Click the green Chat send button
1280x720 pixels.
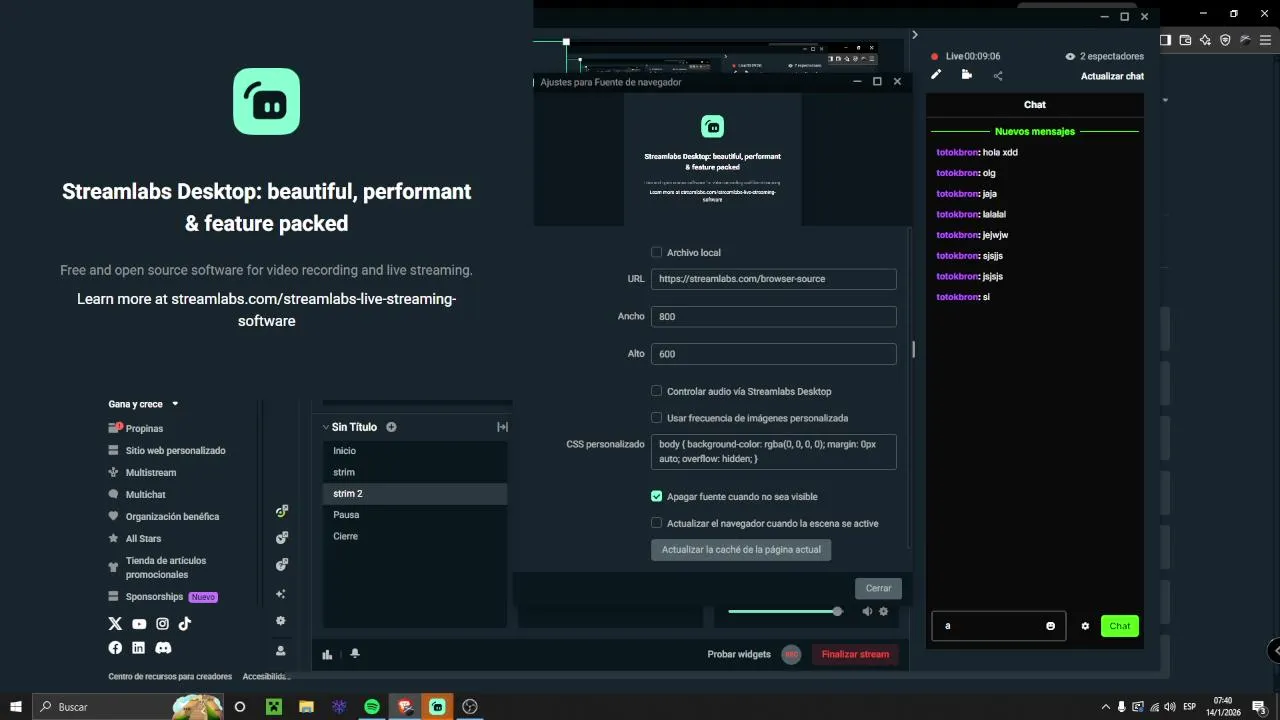(1120, 626)
